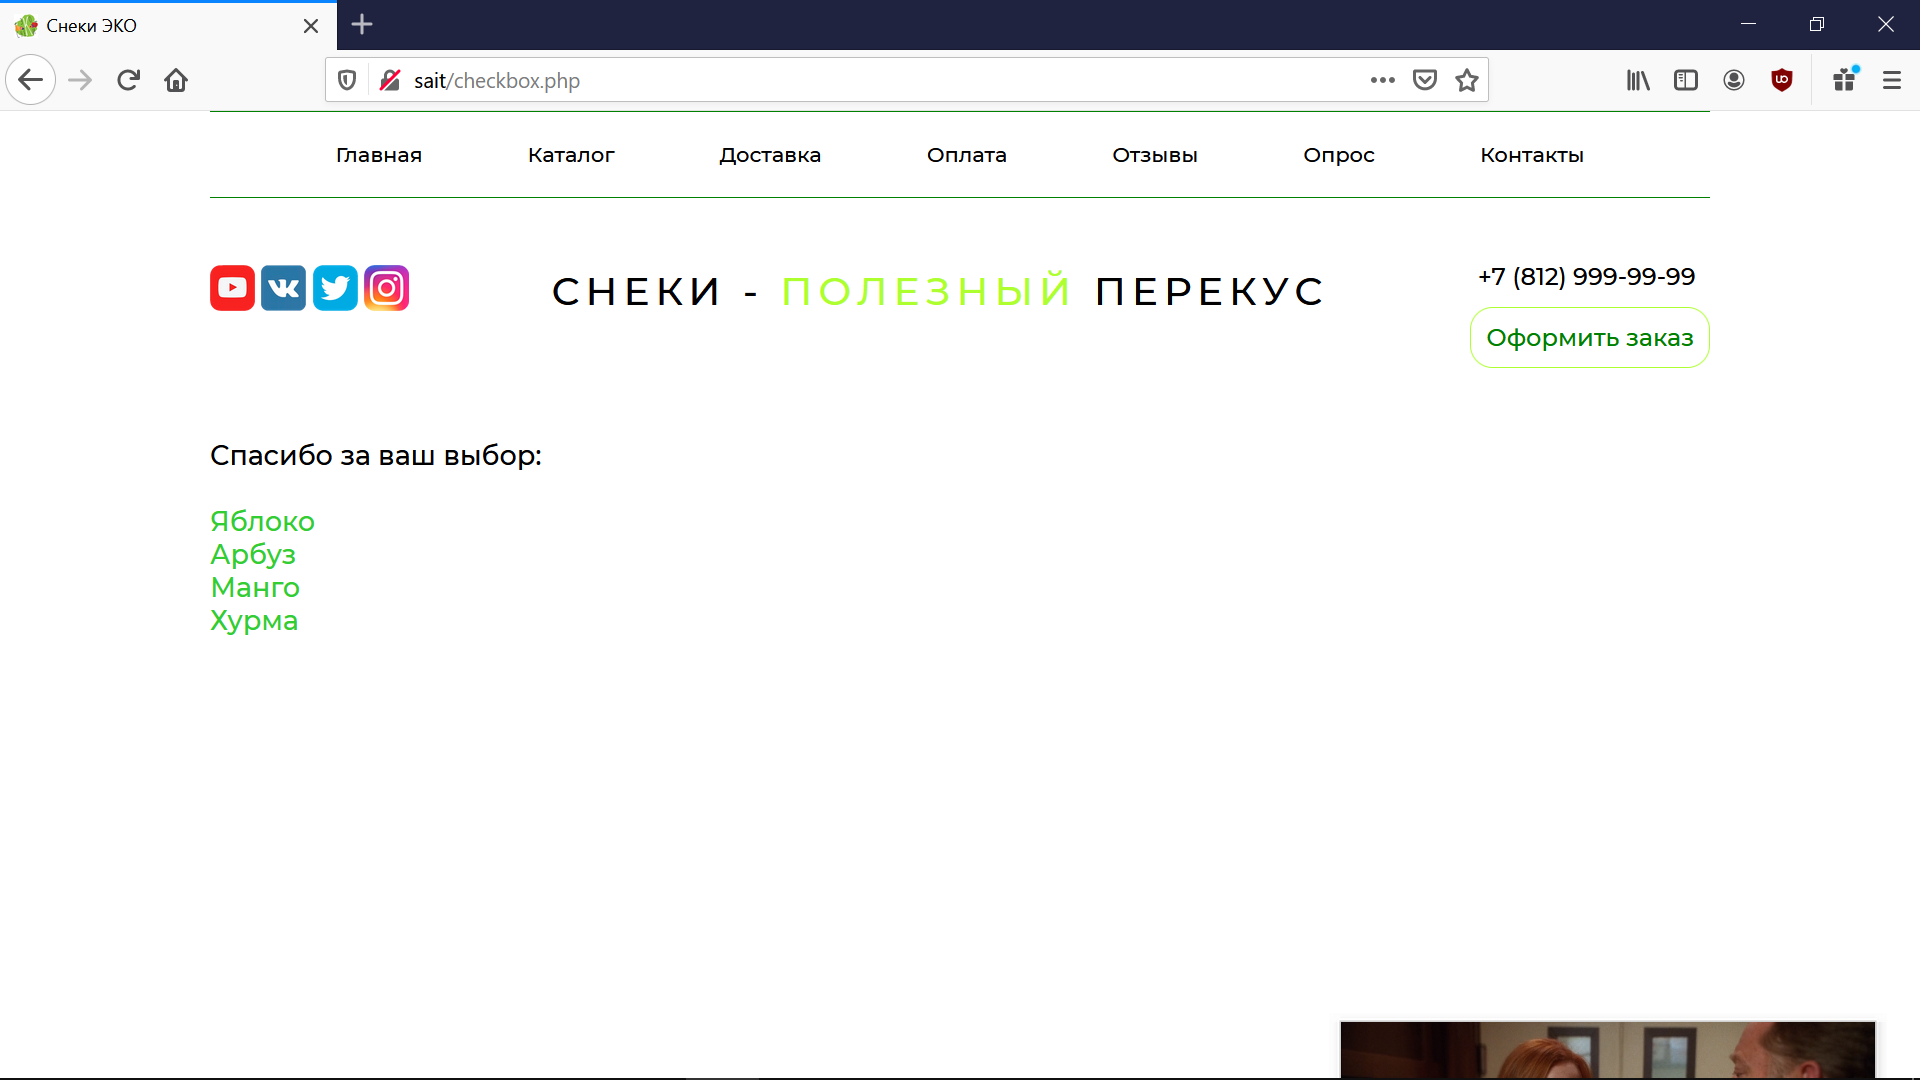Image resolution: width=1920 pixels, height=1080 pixels.
Task: Open the Twitter social icon
Action: [x=335, y=288]
